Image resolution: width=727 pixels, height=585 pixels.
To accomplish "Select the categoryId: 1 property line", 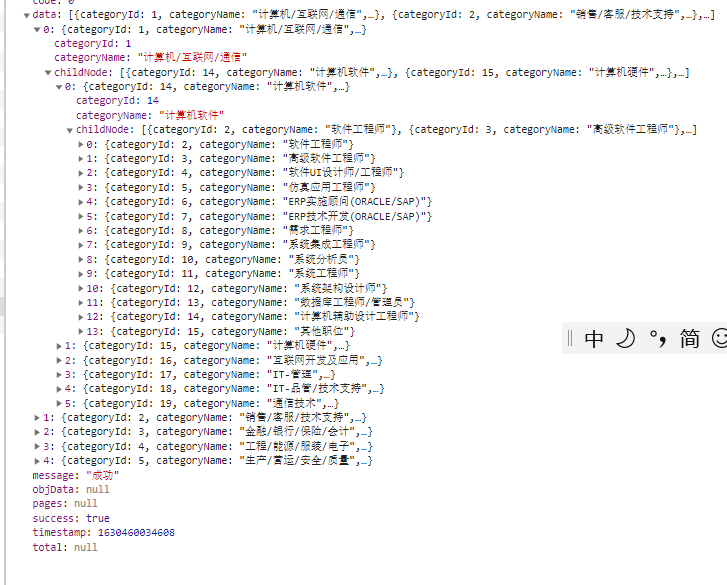I will click(x=93, y=44).
